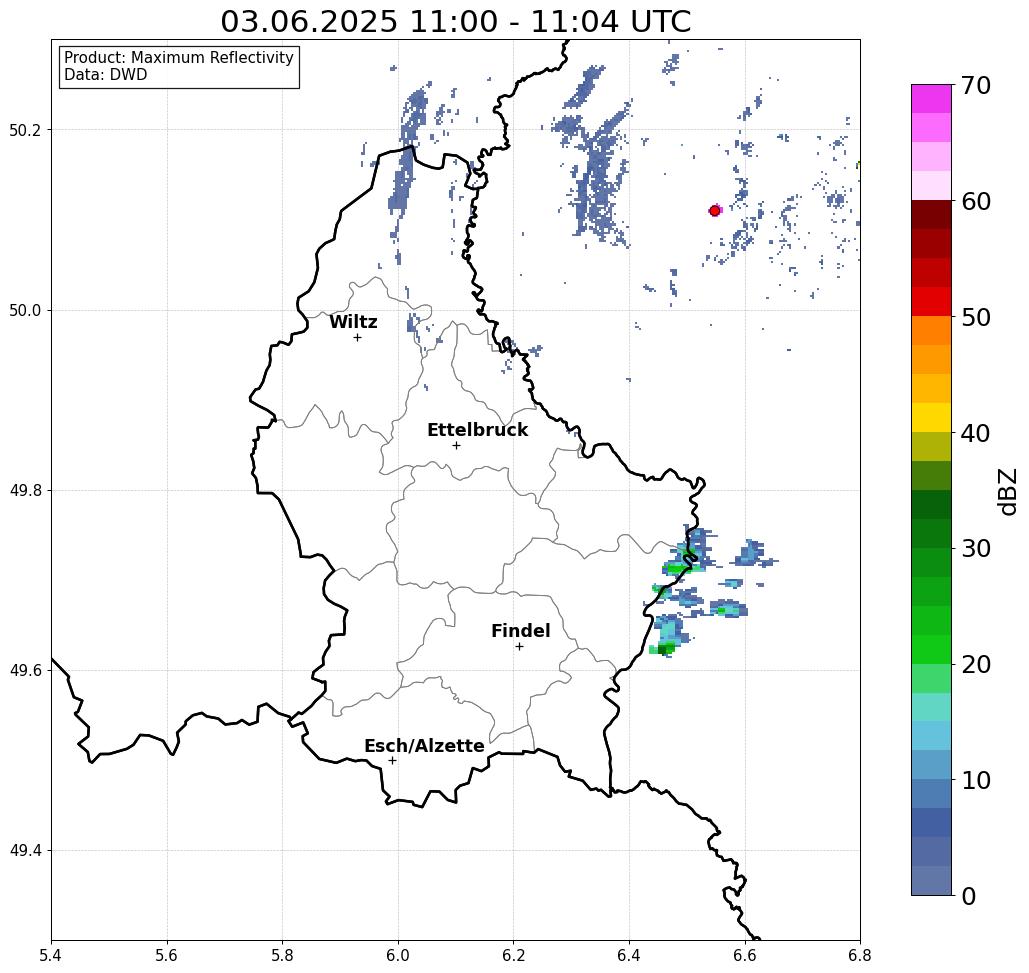1029x973 pixels.
Task: Click the colorbar tick label 70
Action: (x=975, y=85)
